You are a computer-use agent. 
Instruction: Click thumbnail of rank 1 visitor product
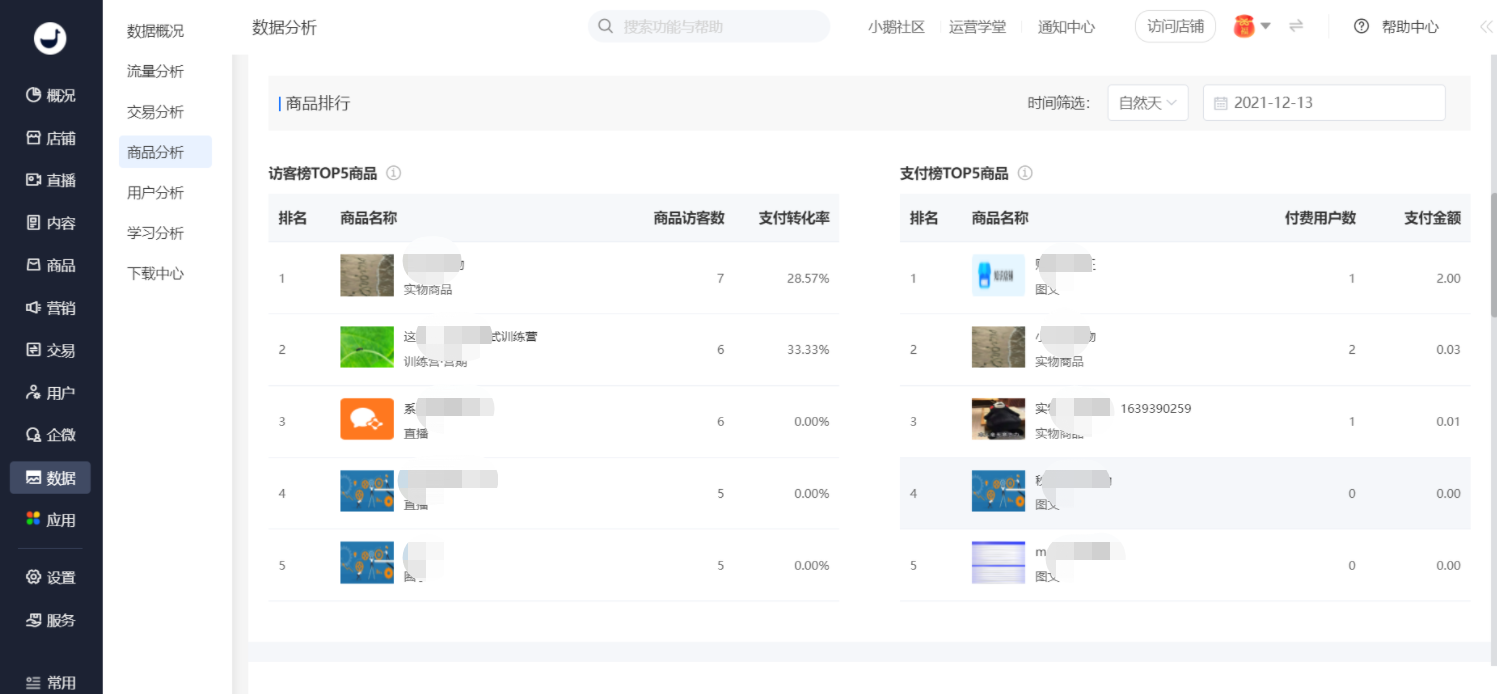tap(367, 275)
